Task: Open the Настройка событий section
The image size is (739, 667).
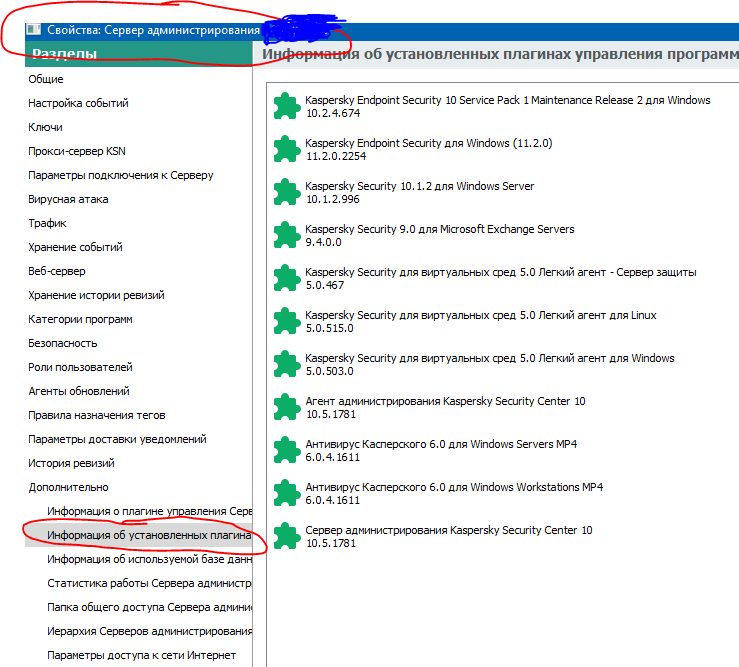Action: pyautogui.click(x=78, y=103)
